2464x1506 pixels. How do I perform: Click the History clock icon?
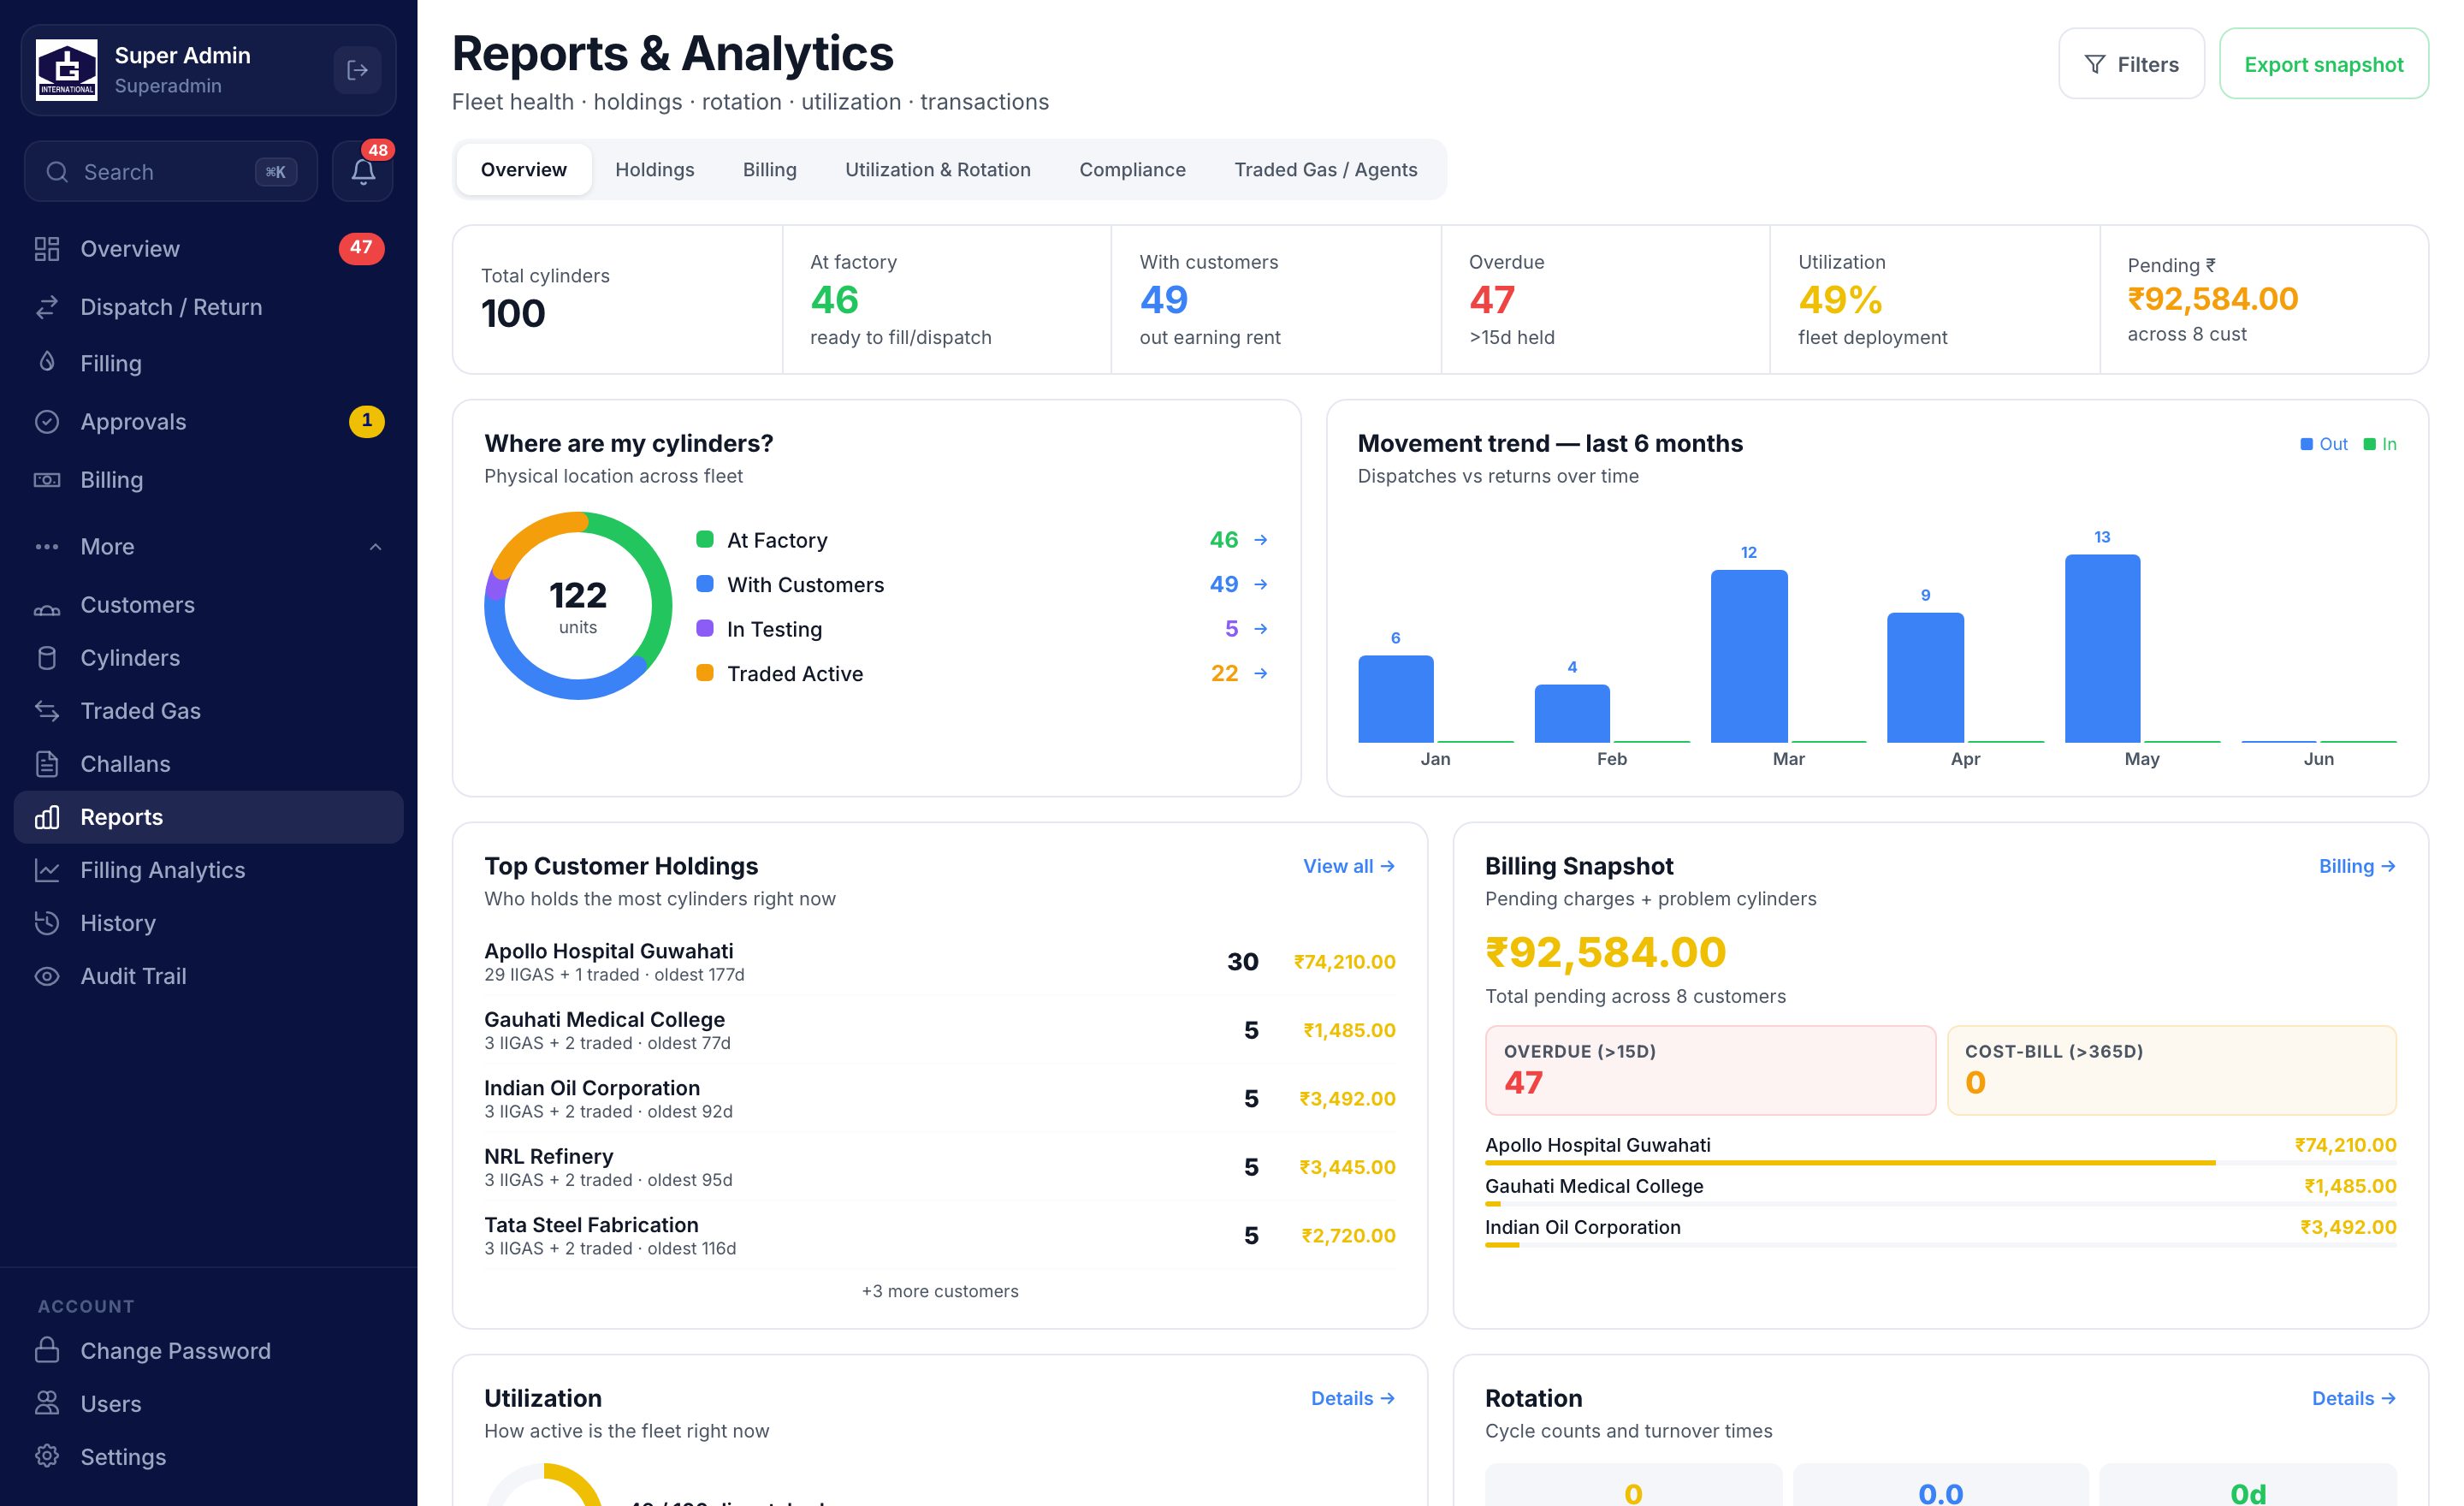click(x=47, y=923)
